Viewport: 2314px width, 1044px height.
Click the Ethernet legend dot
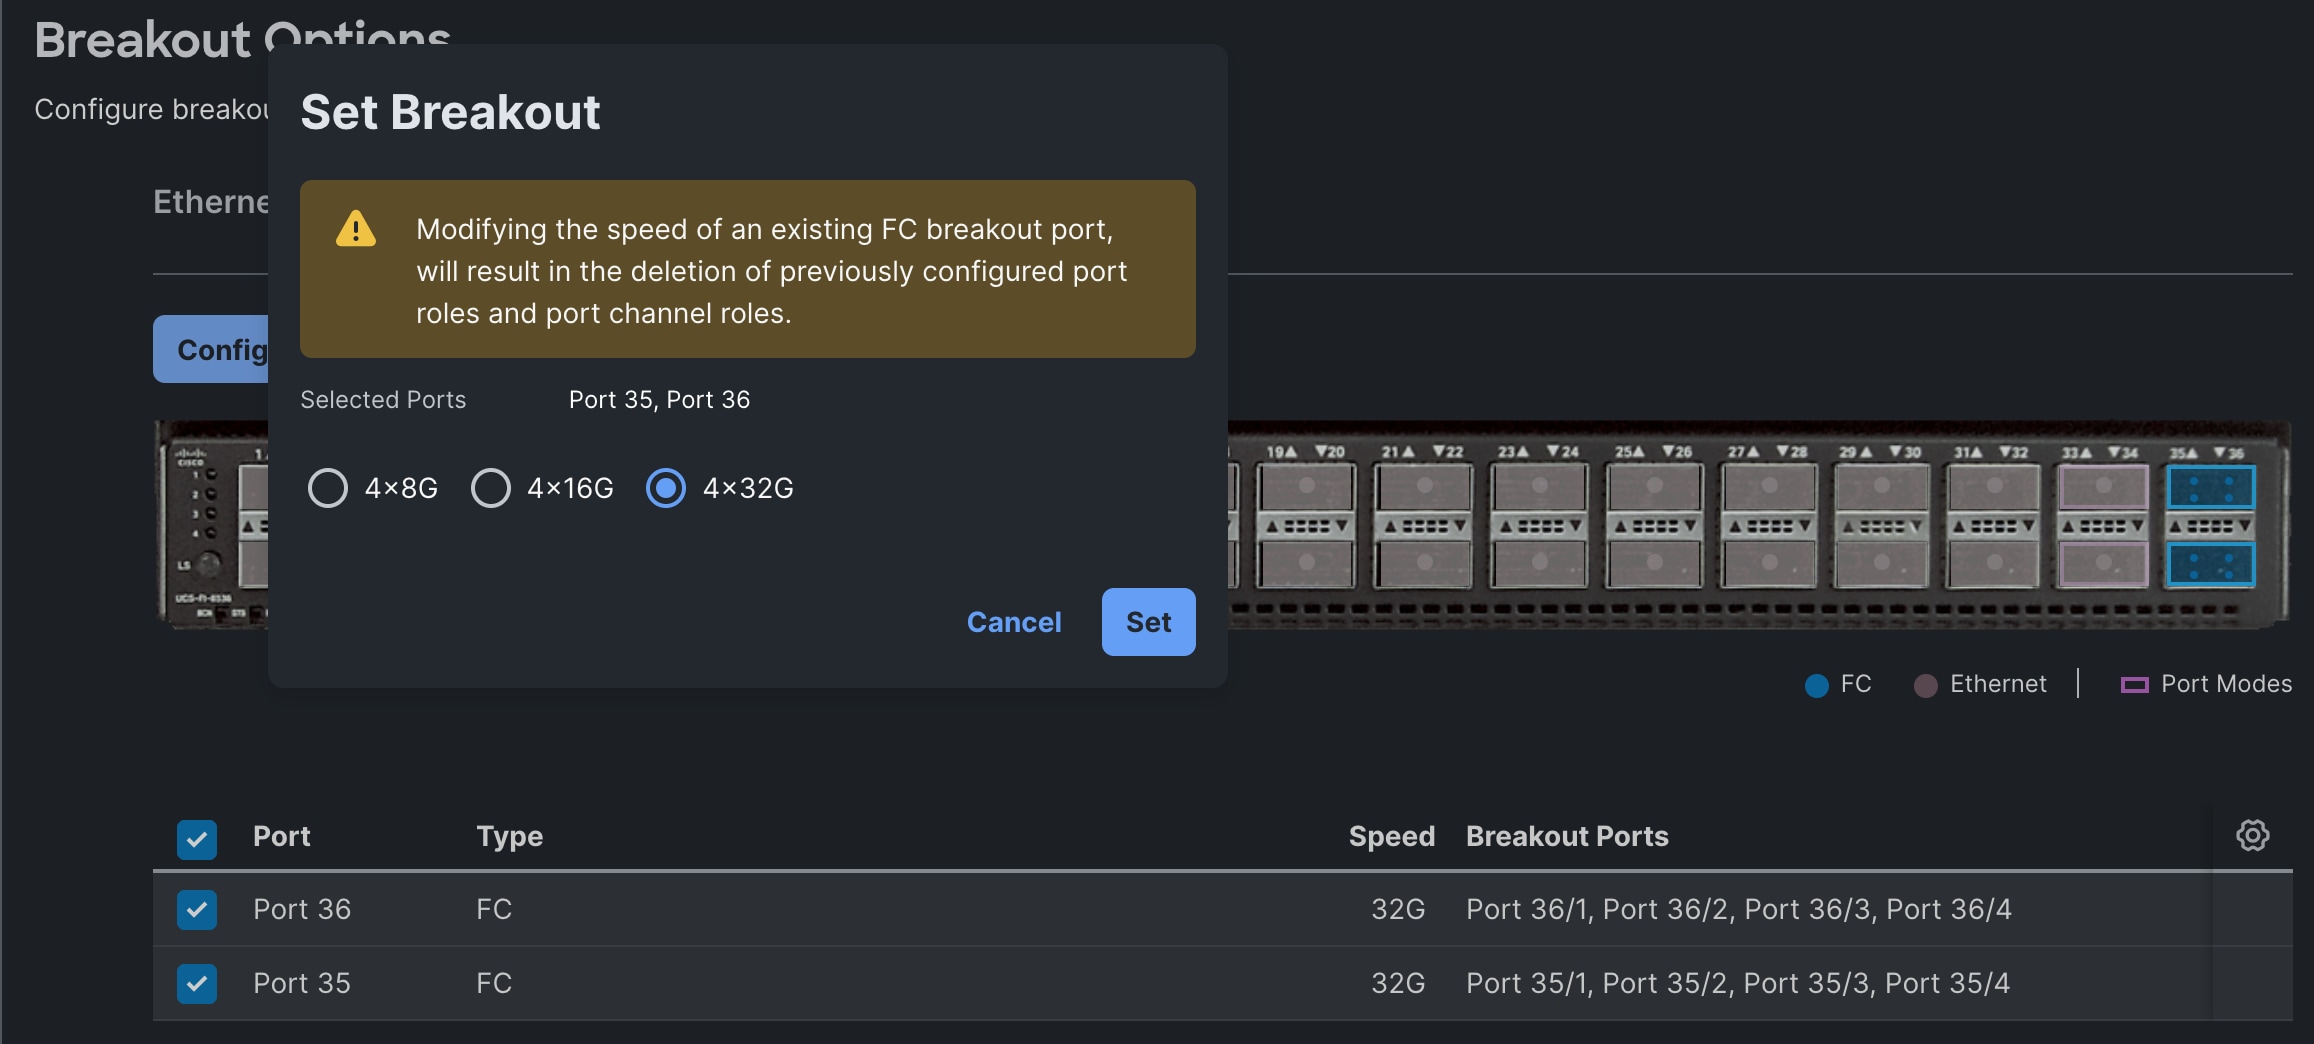[1925, 684]
